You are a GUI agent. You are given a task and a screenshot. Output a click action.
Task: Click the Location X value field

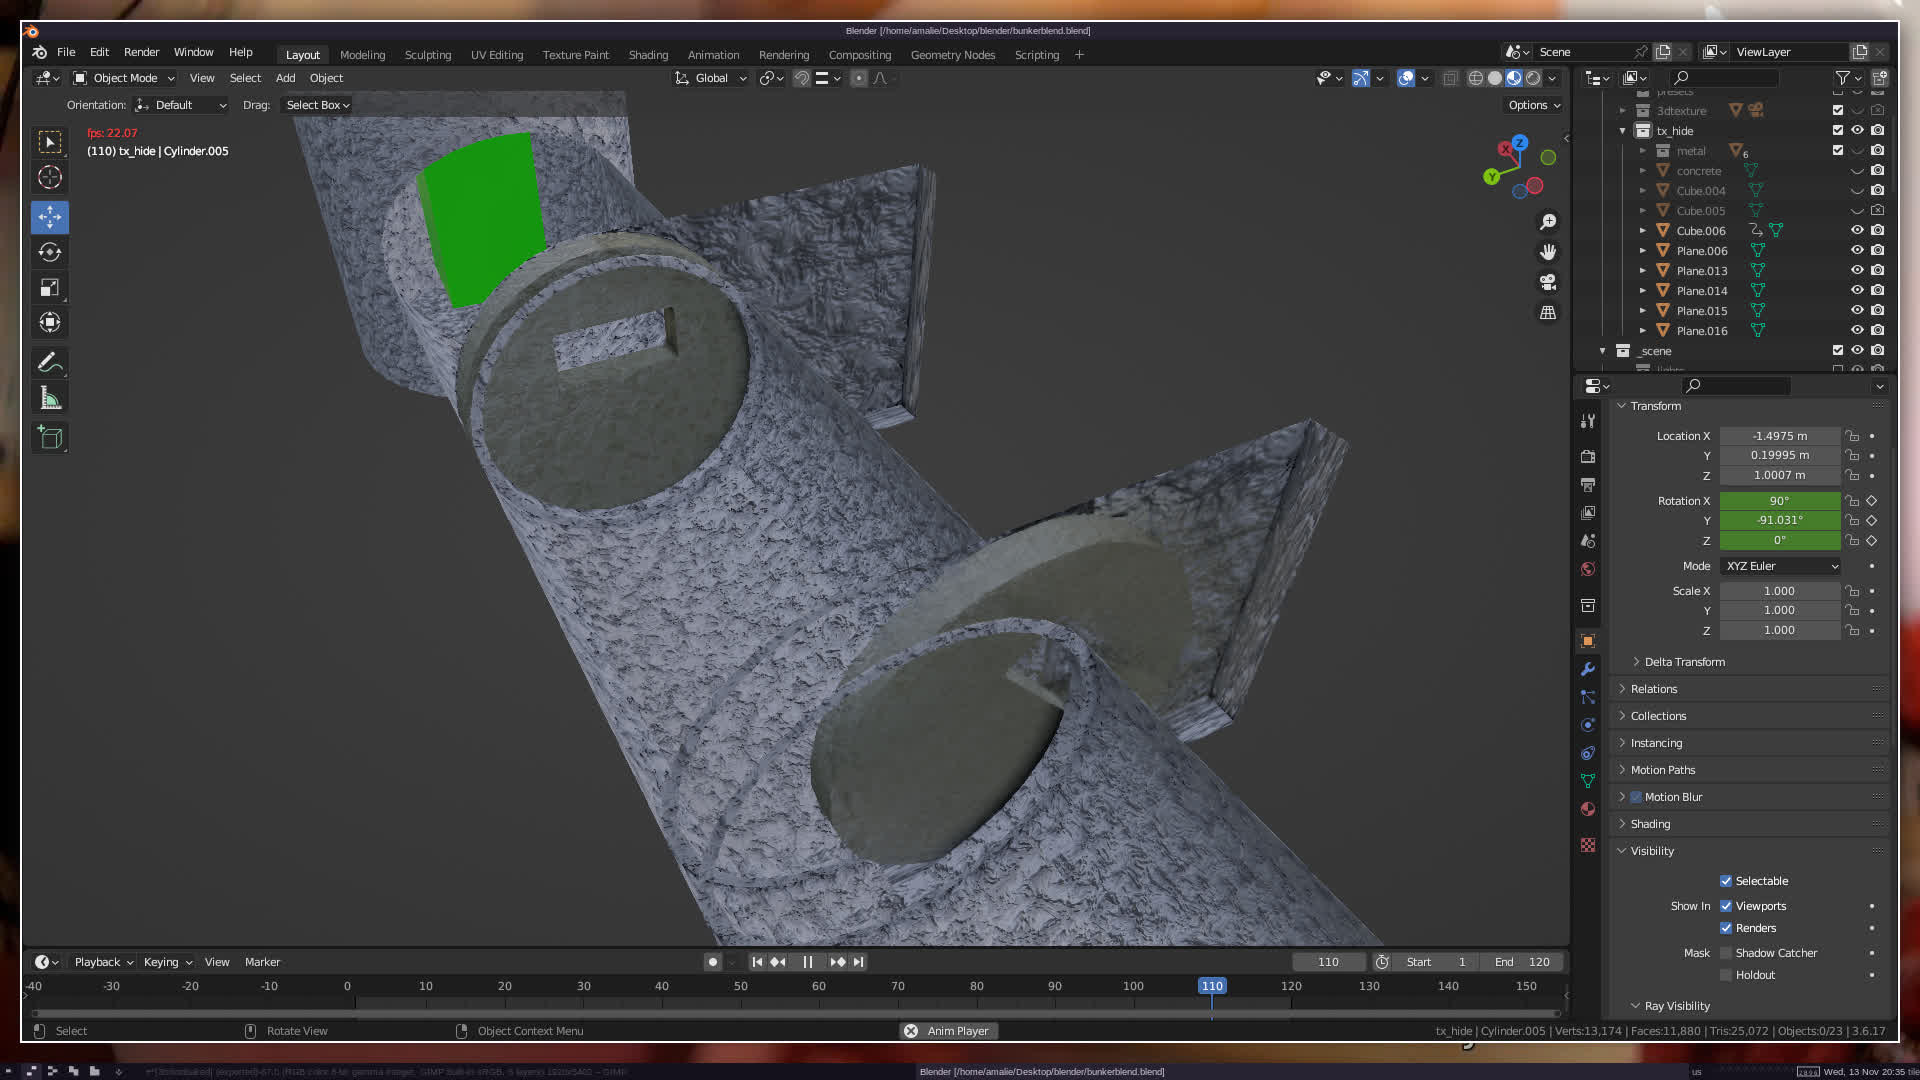click(1779, 436)
